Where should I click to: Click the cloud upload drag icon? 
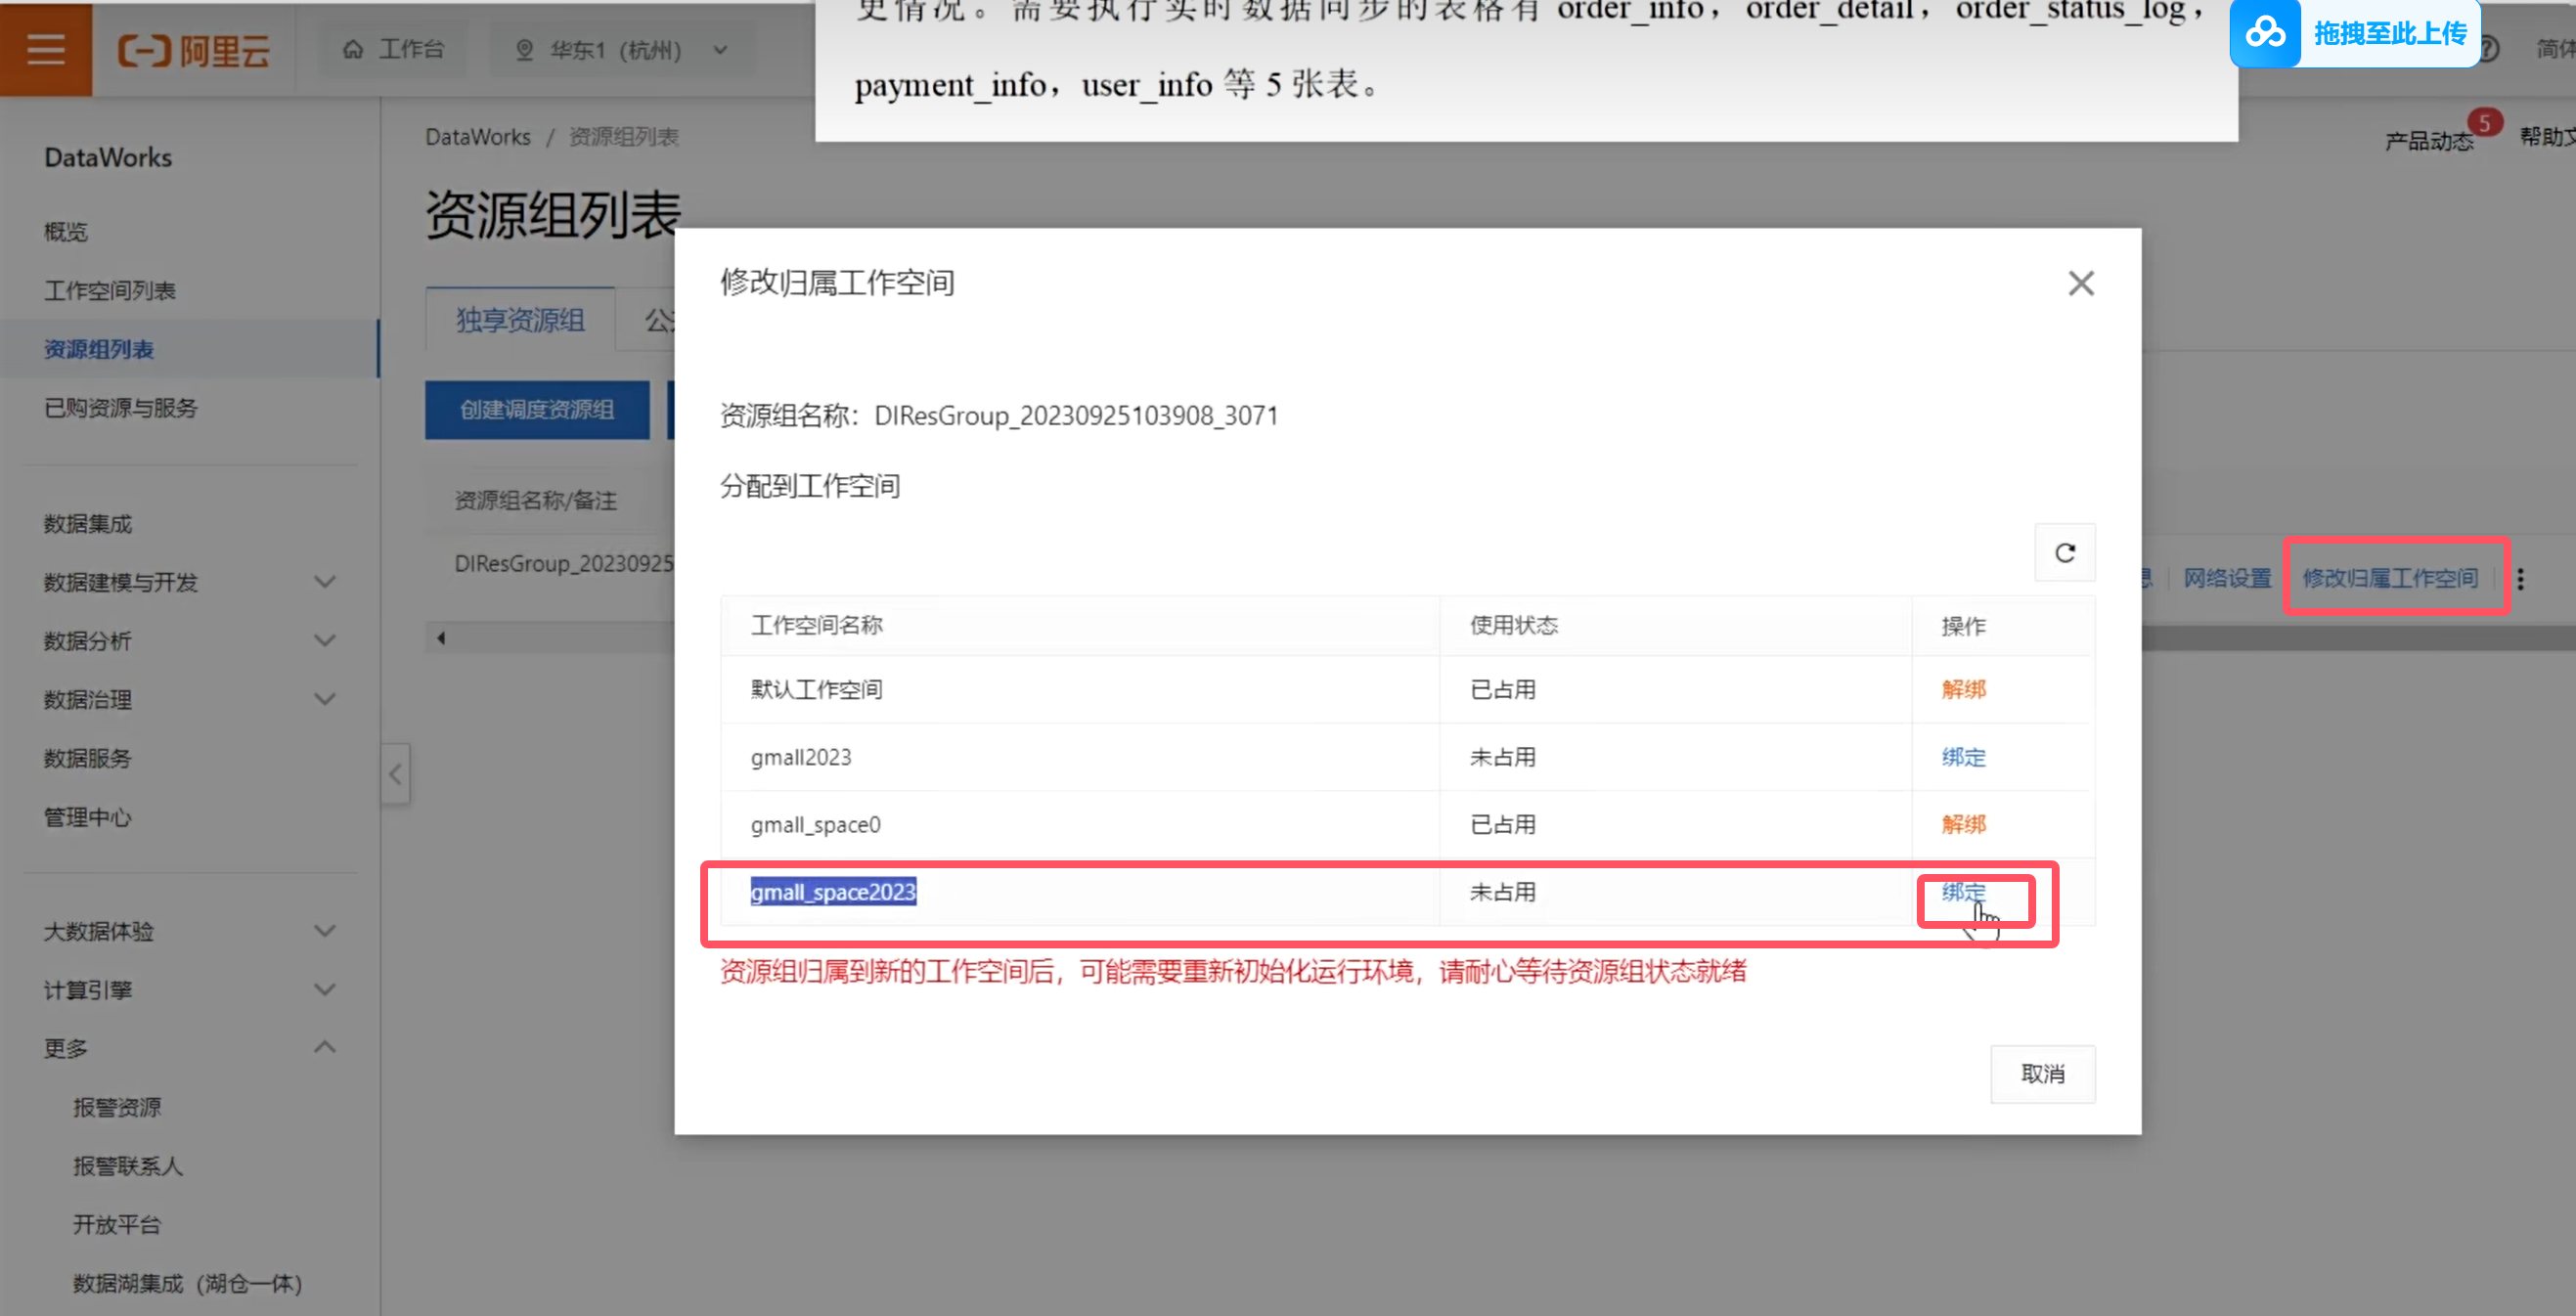click(x=2264, y=33)
